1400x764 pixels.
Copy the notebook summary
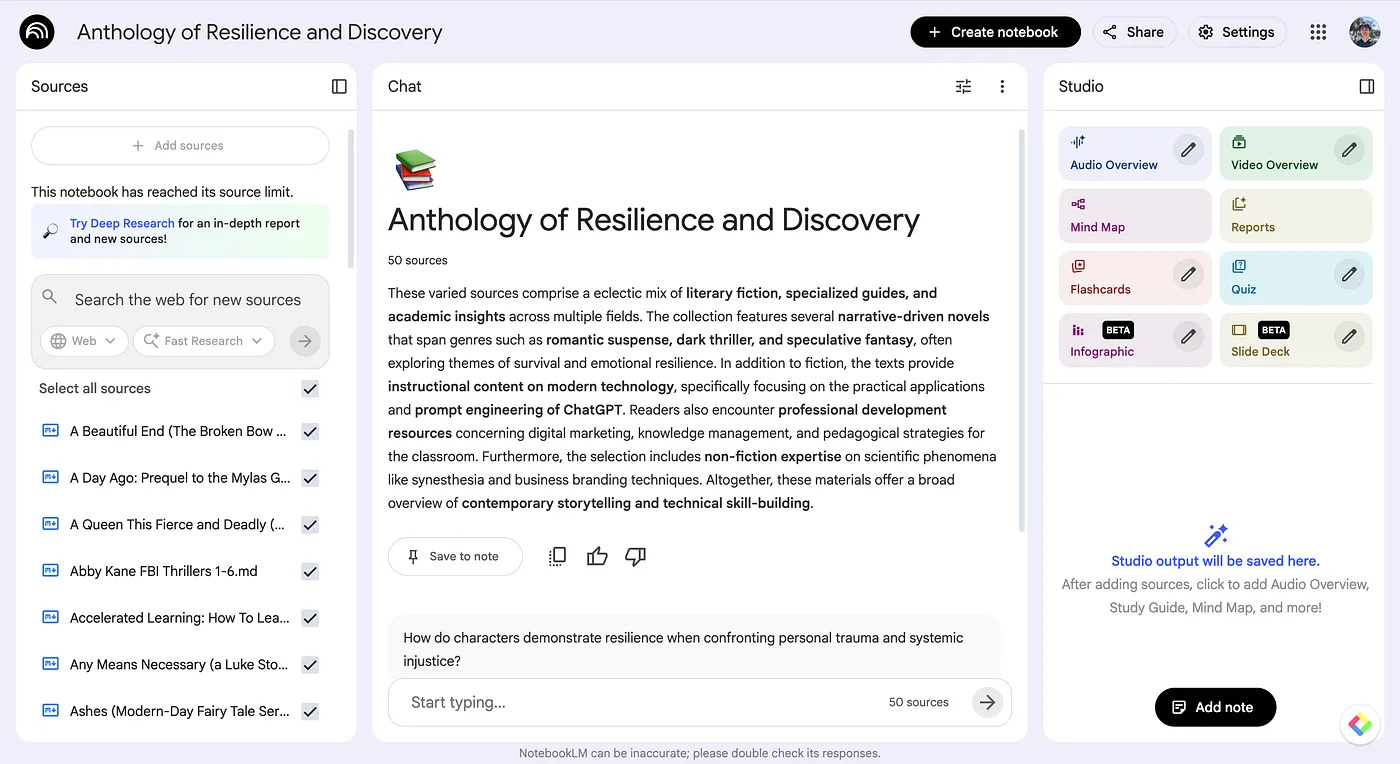[x=557, y=556]
